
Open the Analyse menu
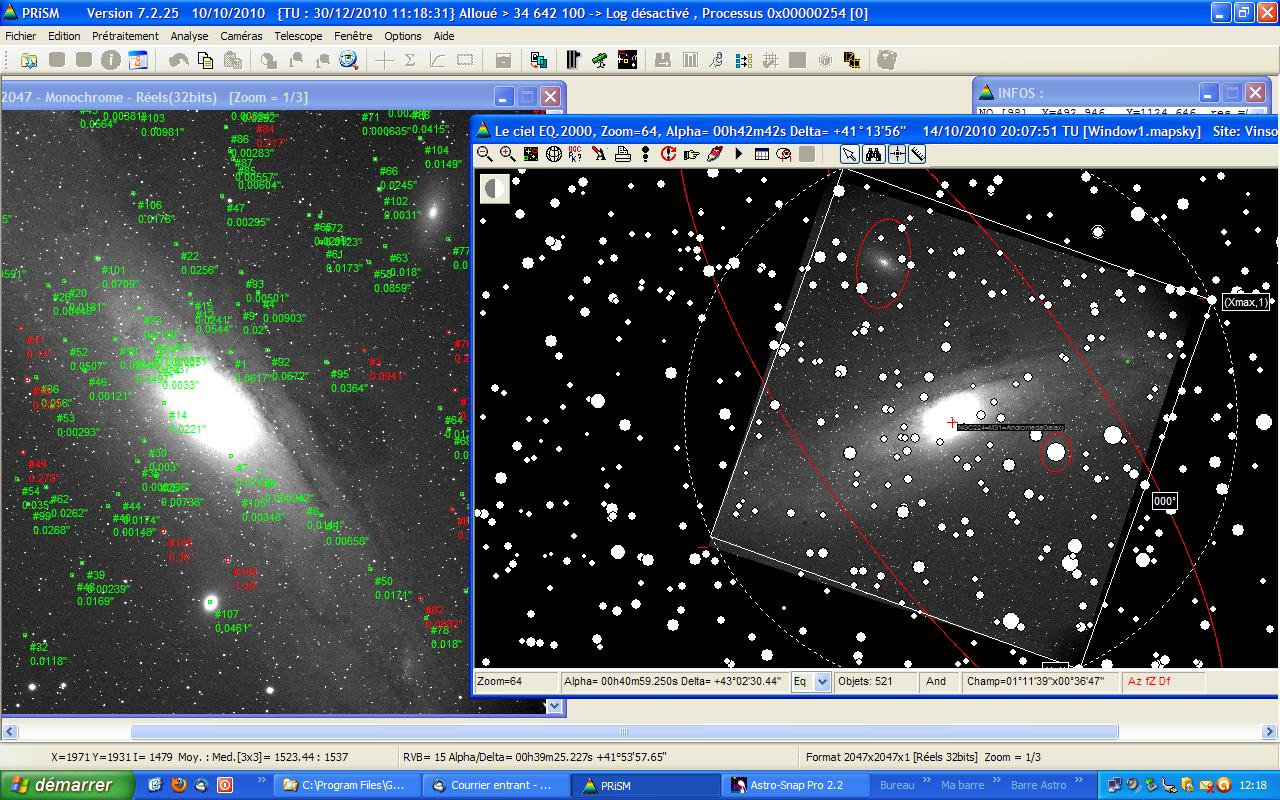(x=189, y=36)
